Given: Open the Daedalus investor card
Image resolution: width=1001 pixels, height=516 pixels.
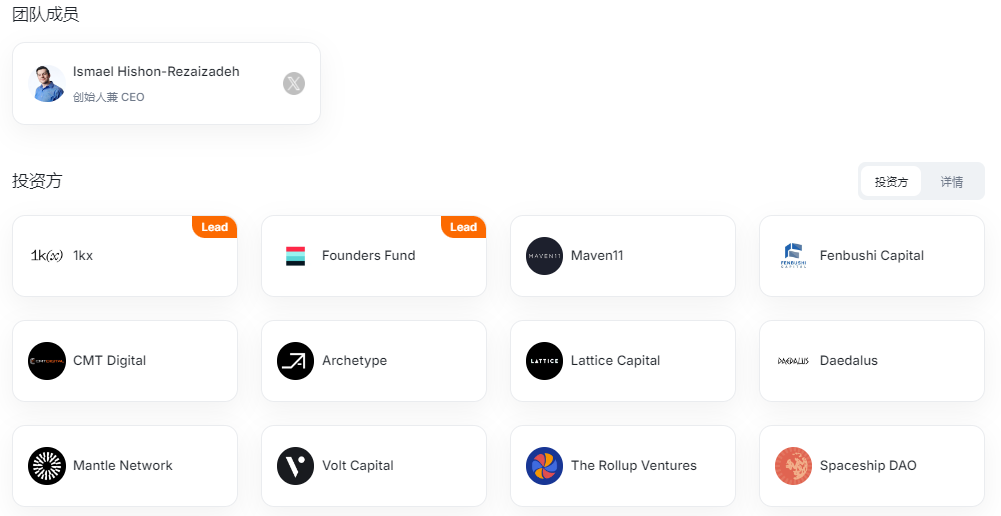Looking at the screenshot, I should pyautogui.click(x=872, y=361).
